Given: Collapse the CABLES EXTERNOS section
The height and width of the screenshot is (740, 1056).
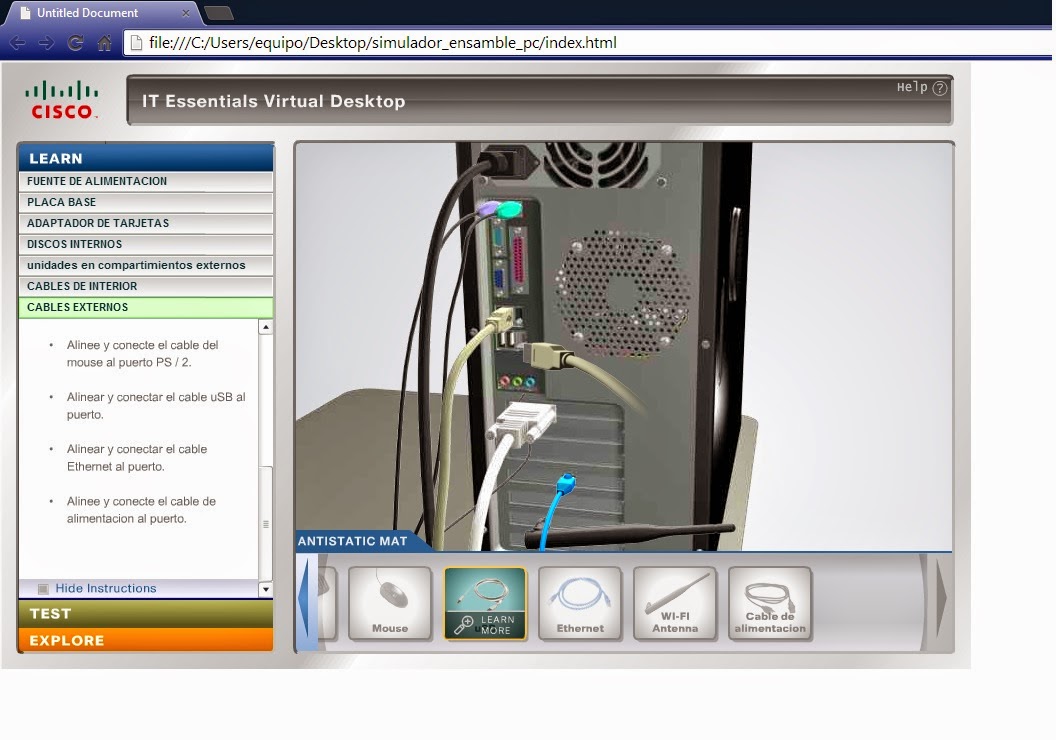Looking at the screenshot, I should tap(145, 307).
